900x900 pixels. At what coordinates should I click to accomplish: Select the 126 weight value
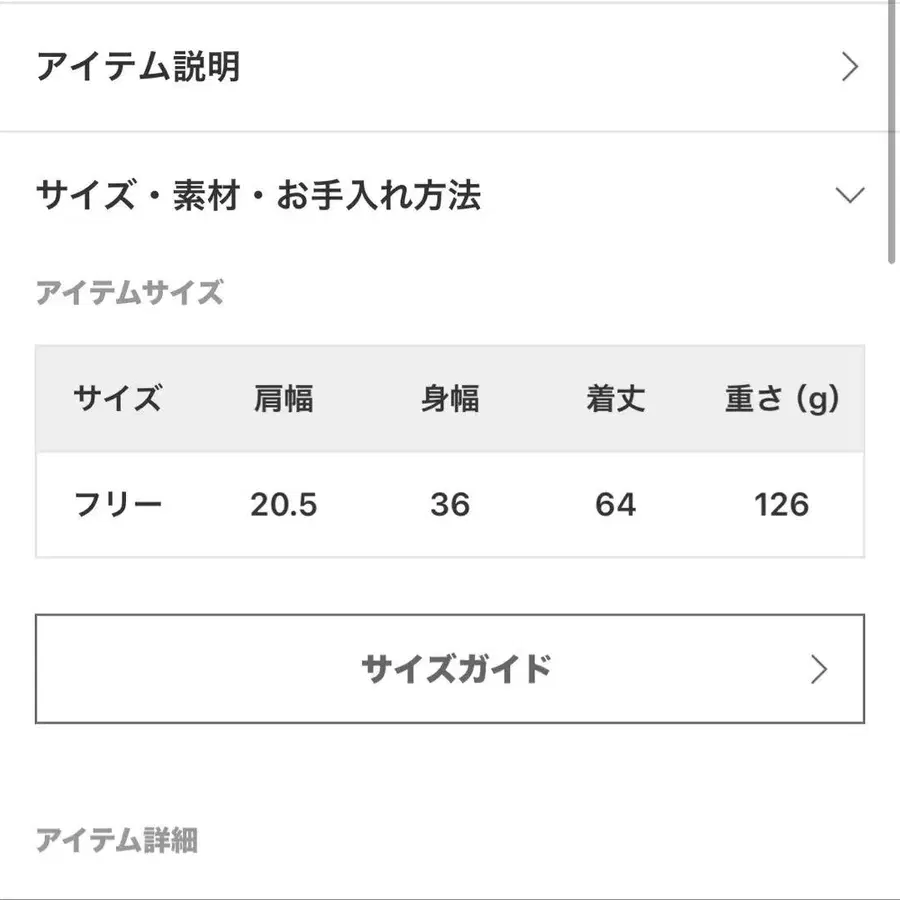point(782,505)
